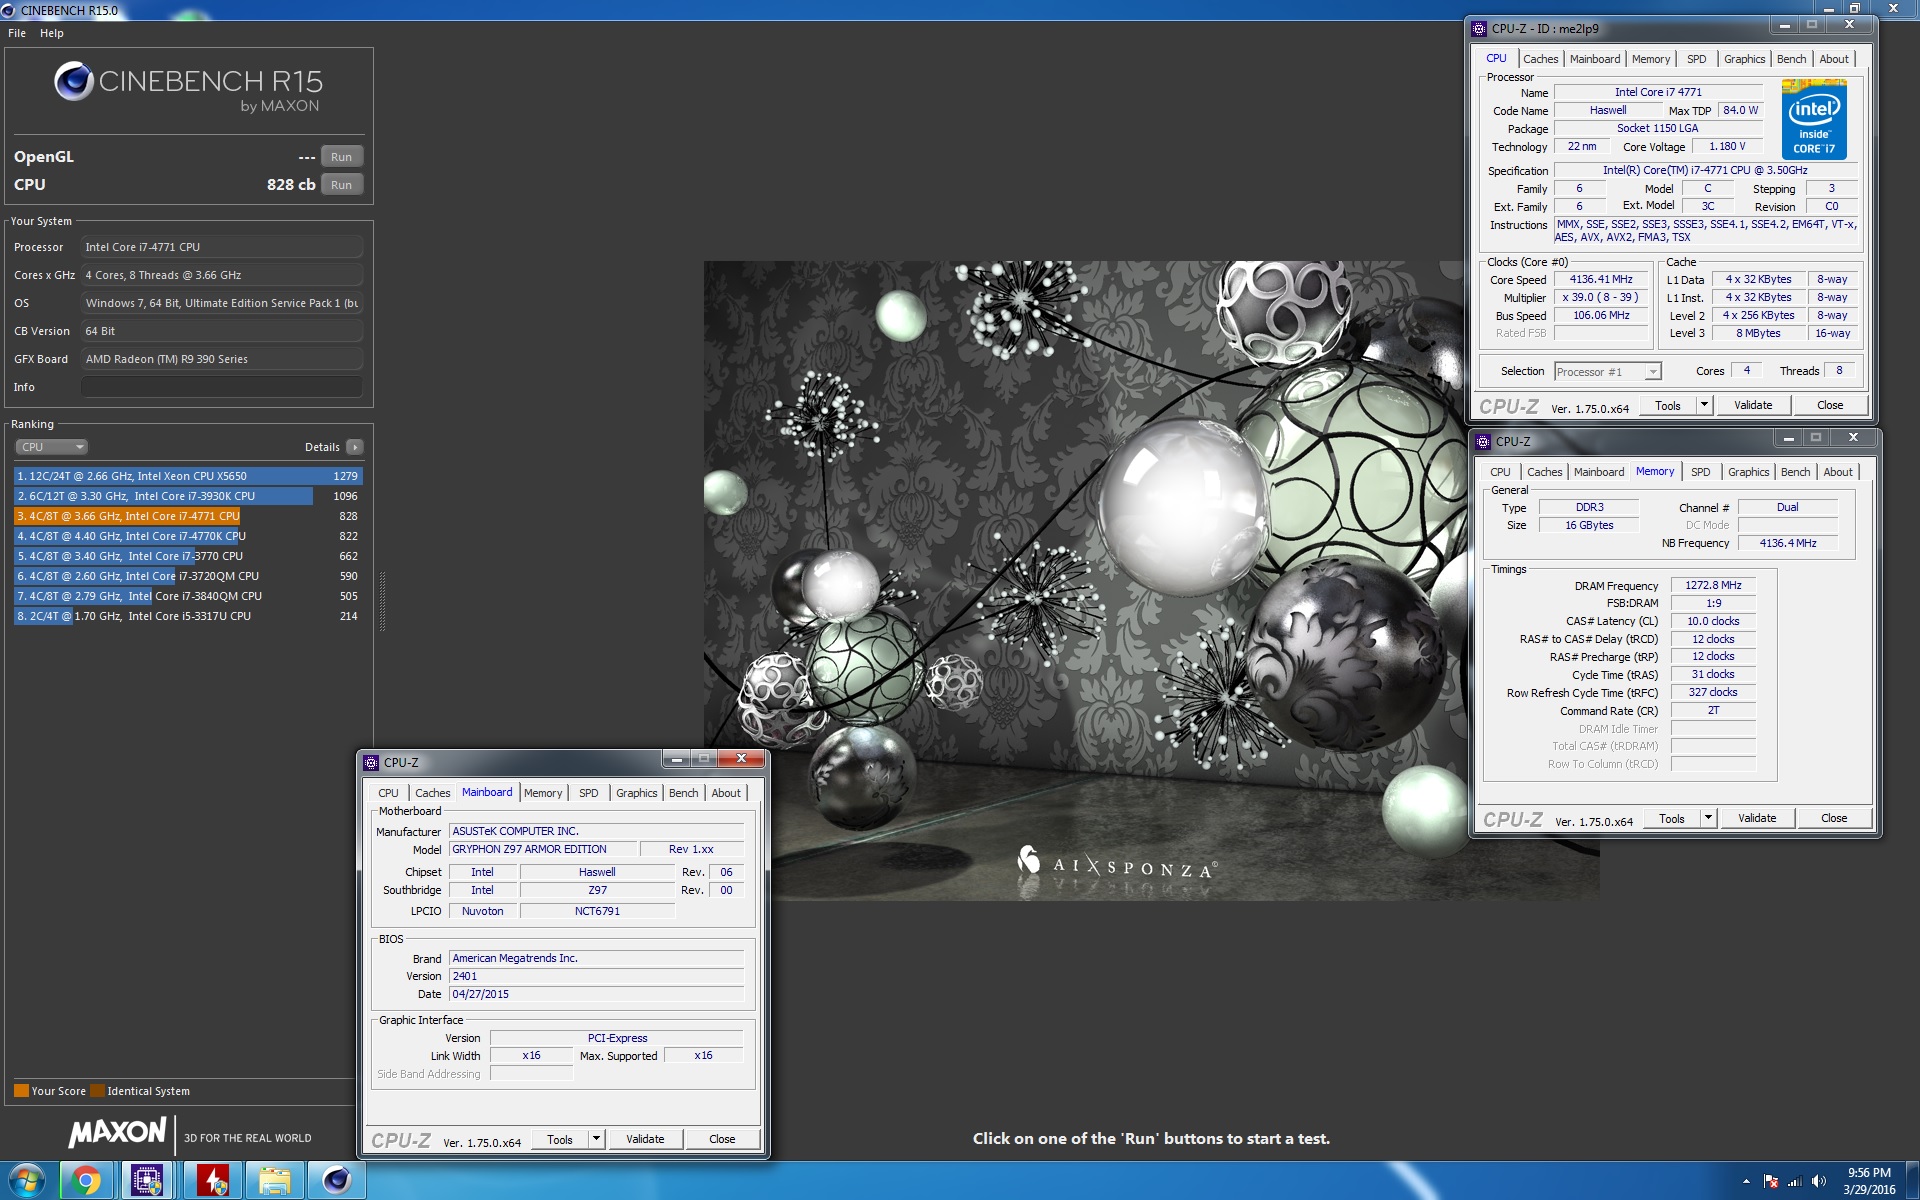Click Tools in the Memory CPU-Z window
Image resolution: width=1920 pixels, height=1200 pixels.
pos(1672,818)
